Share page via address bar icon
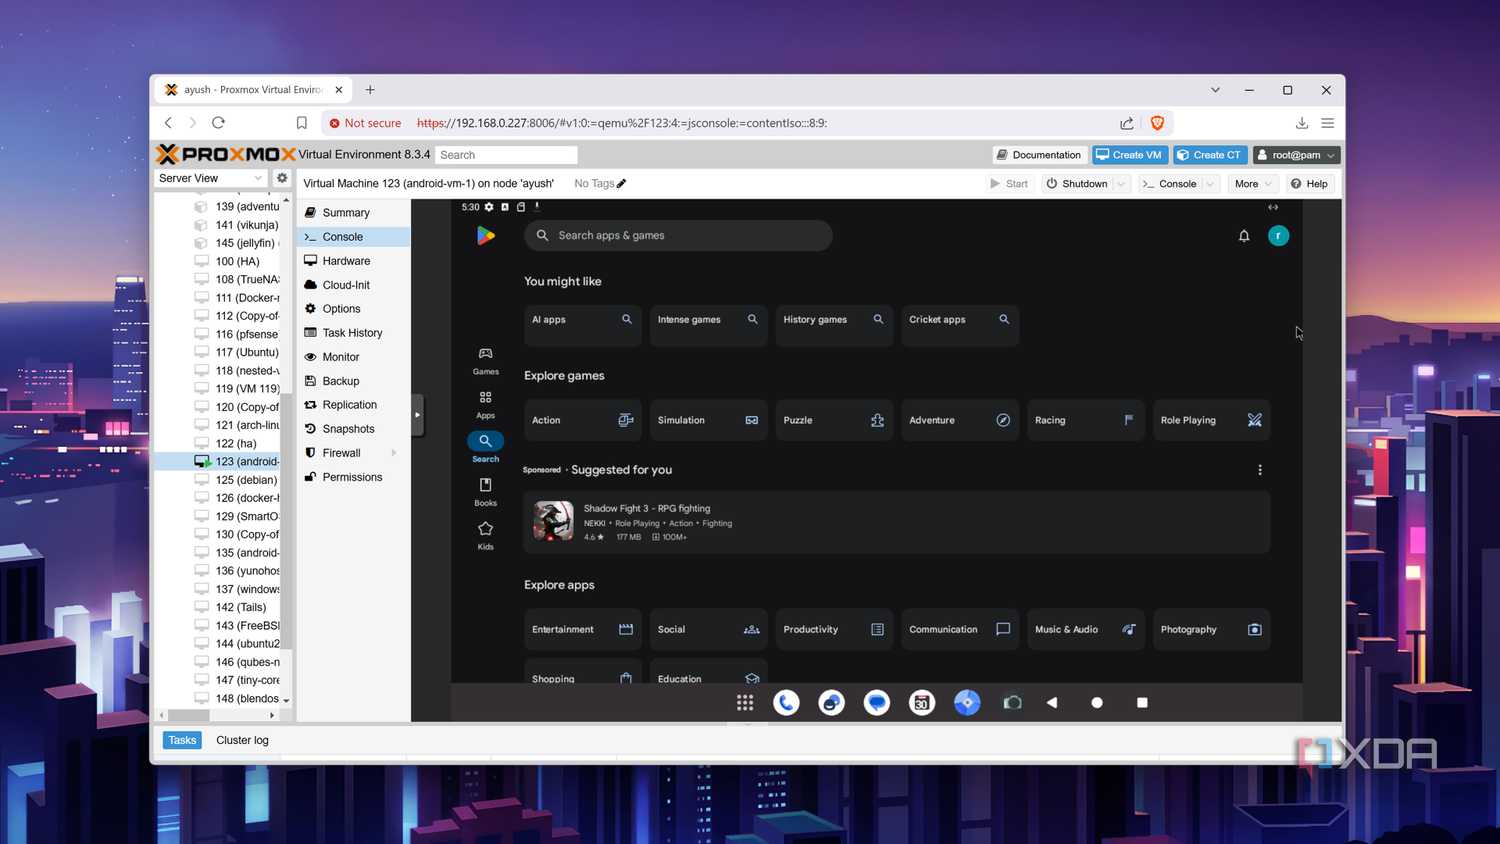This screenshot has width=1500, height=844. click(1127, 123)
